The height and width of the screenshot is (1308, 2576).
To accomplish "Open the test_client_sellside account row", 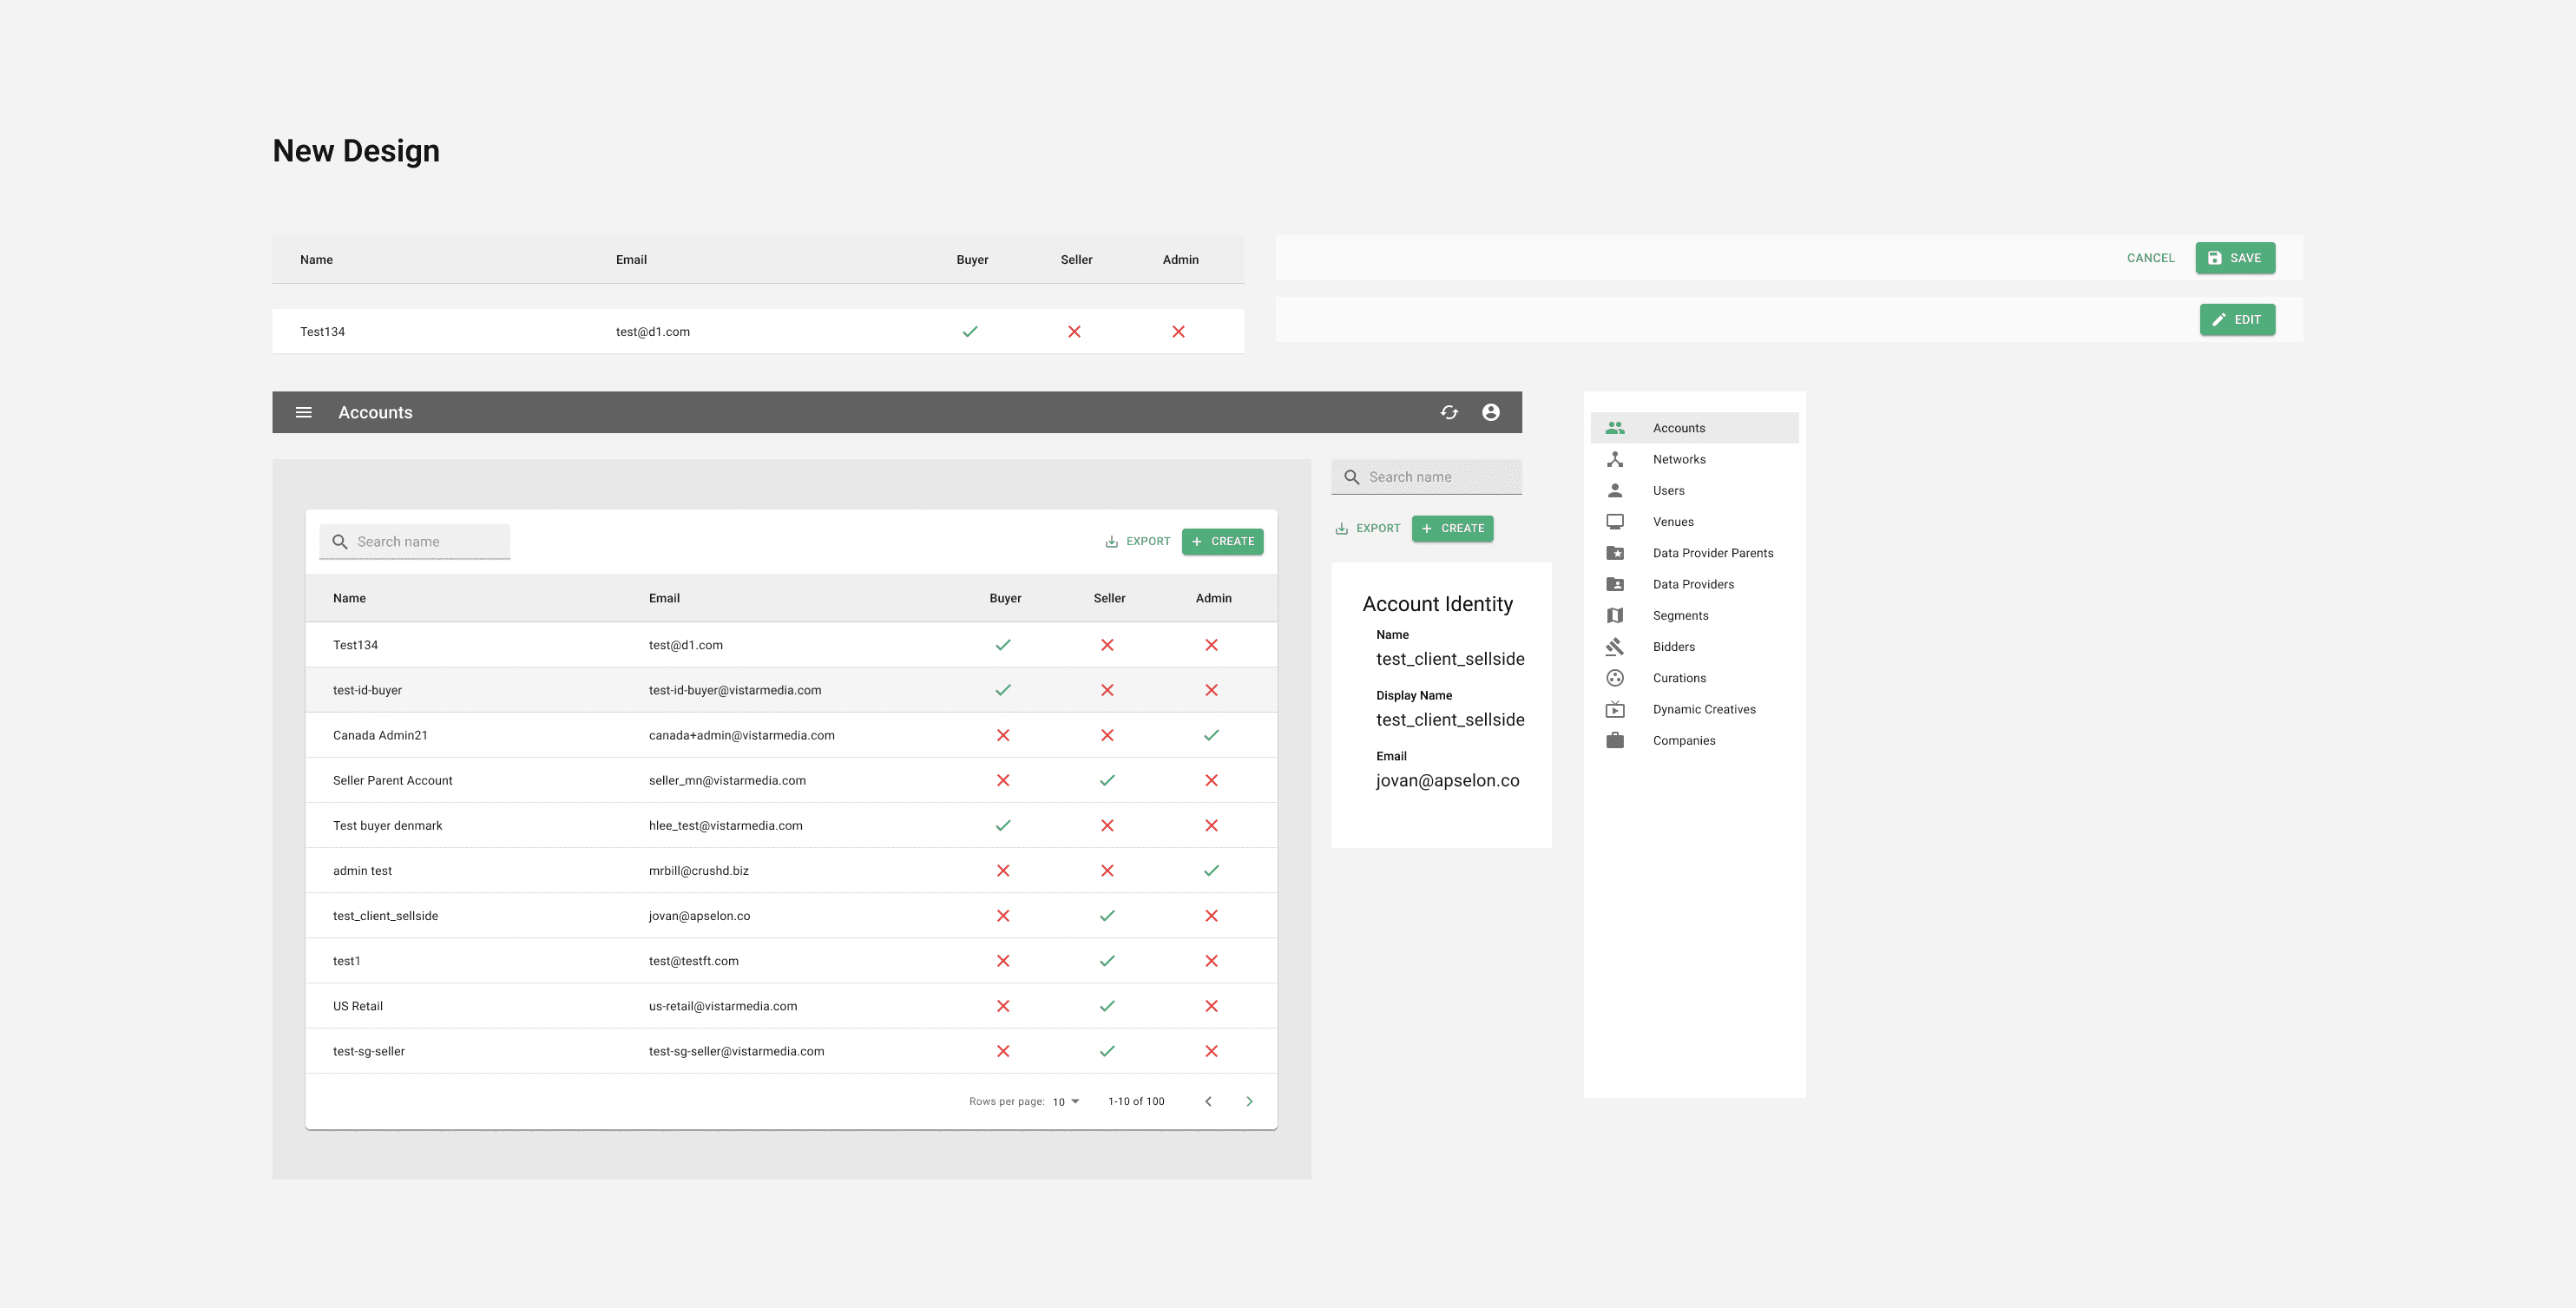I will tap(385, 916).
